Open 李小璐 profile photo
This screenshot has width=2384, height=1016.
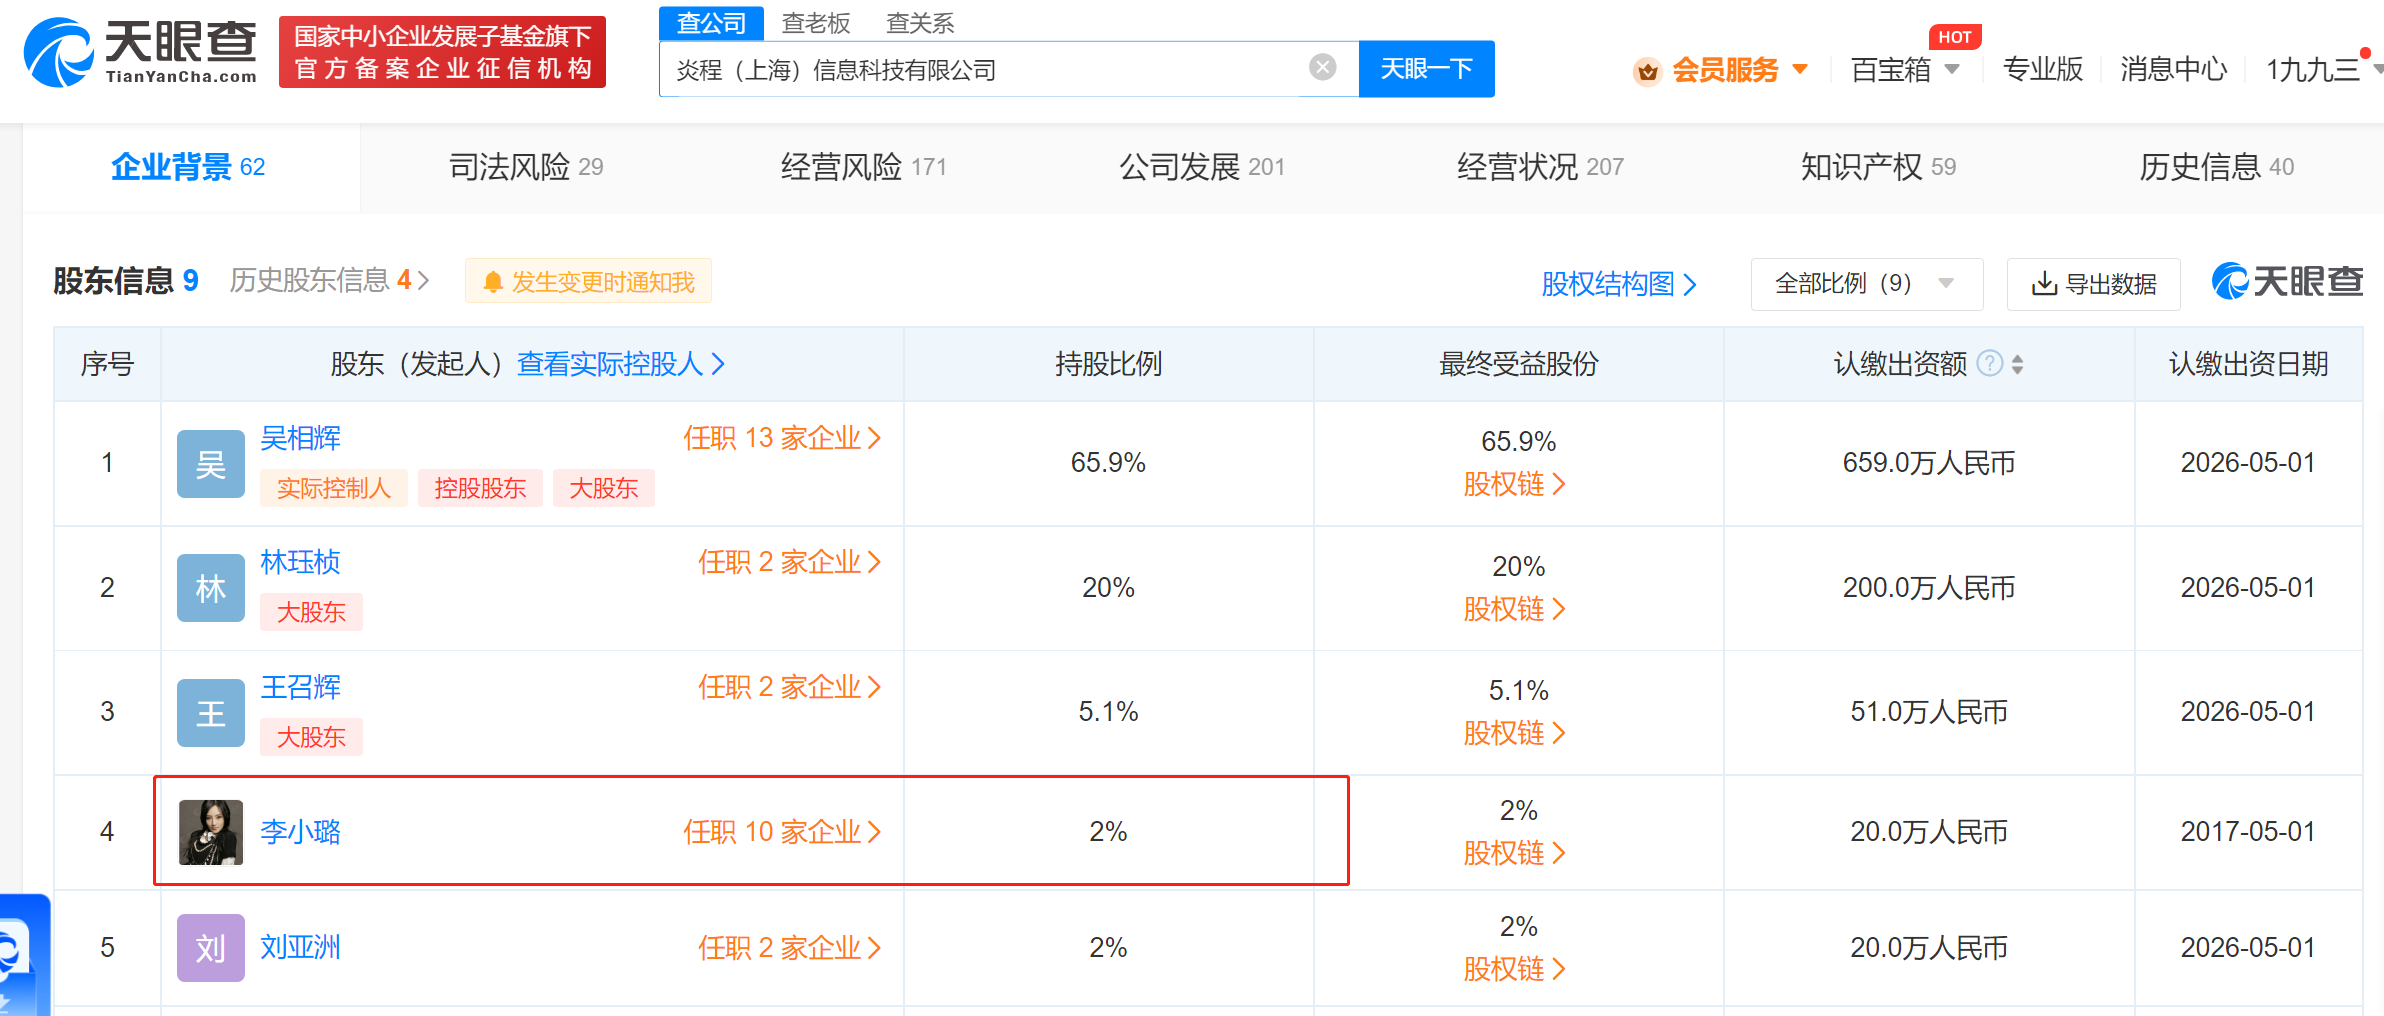[x=210, y=832]
